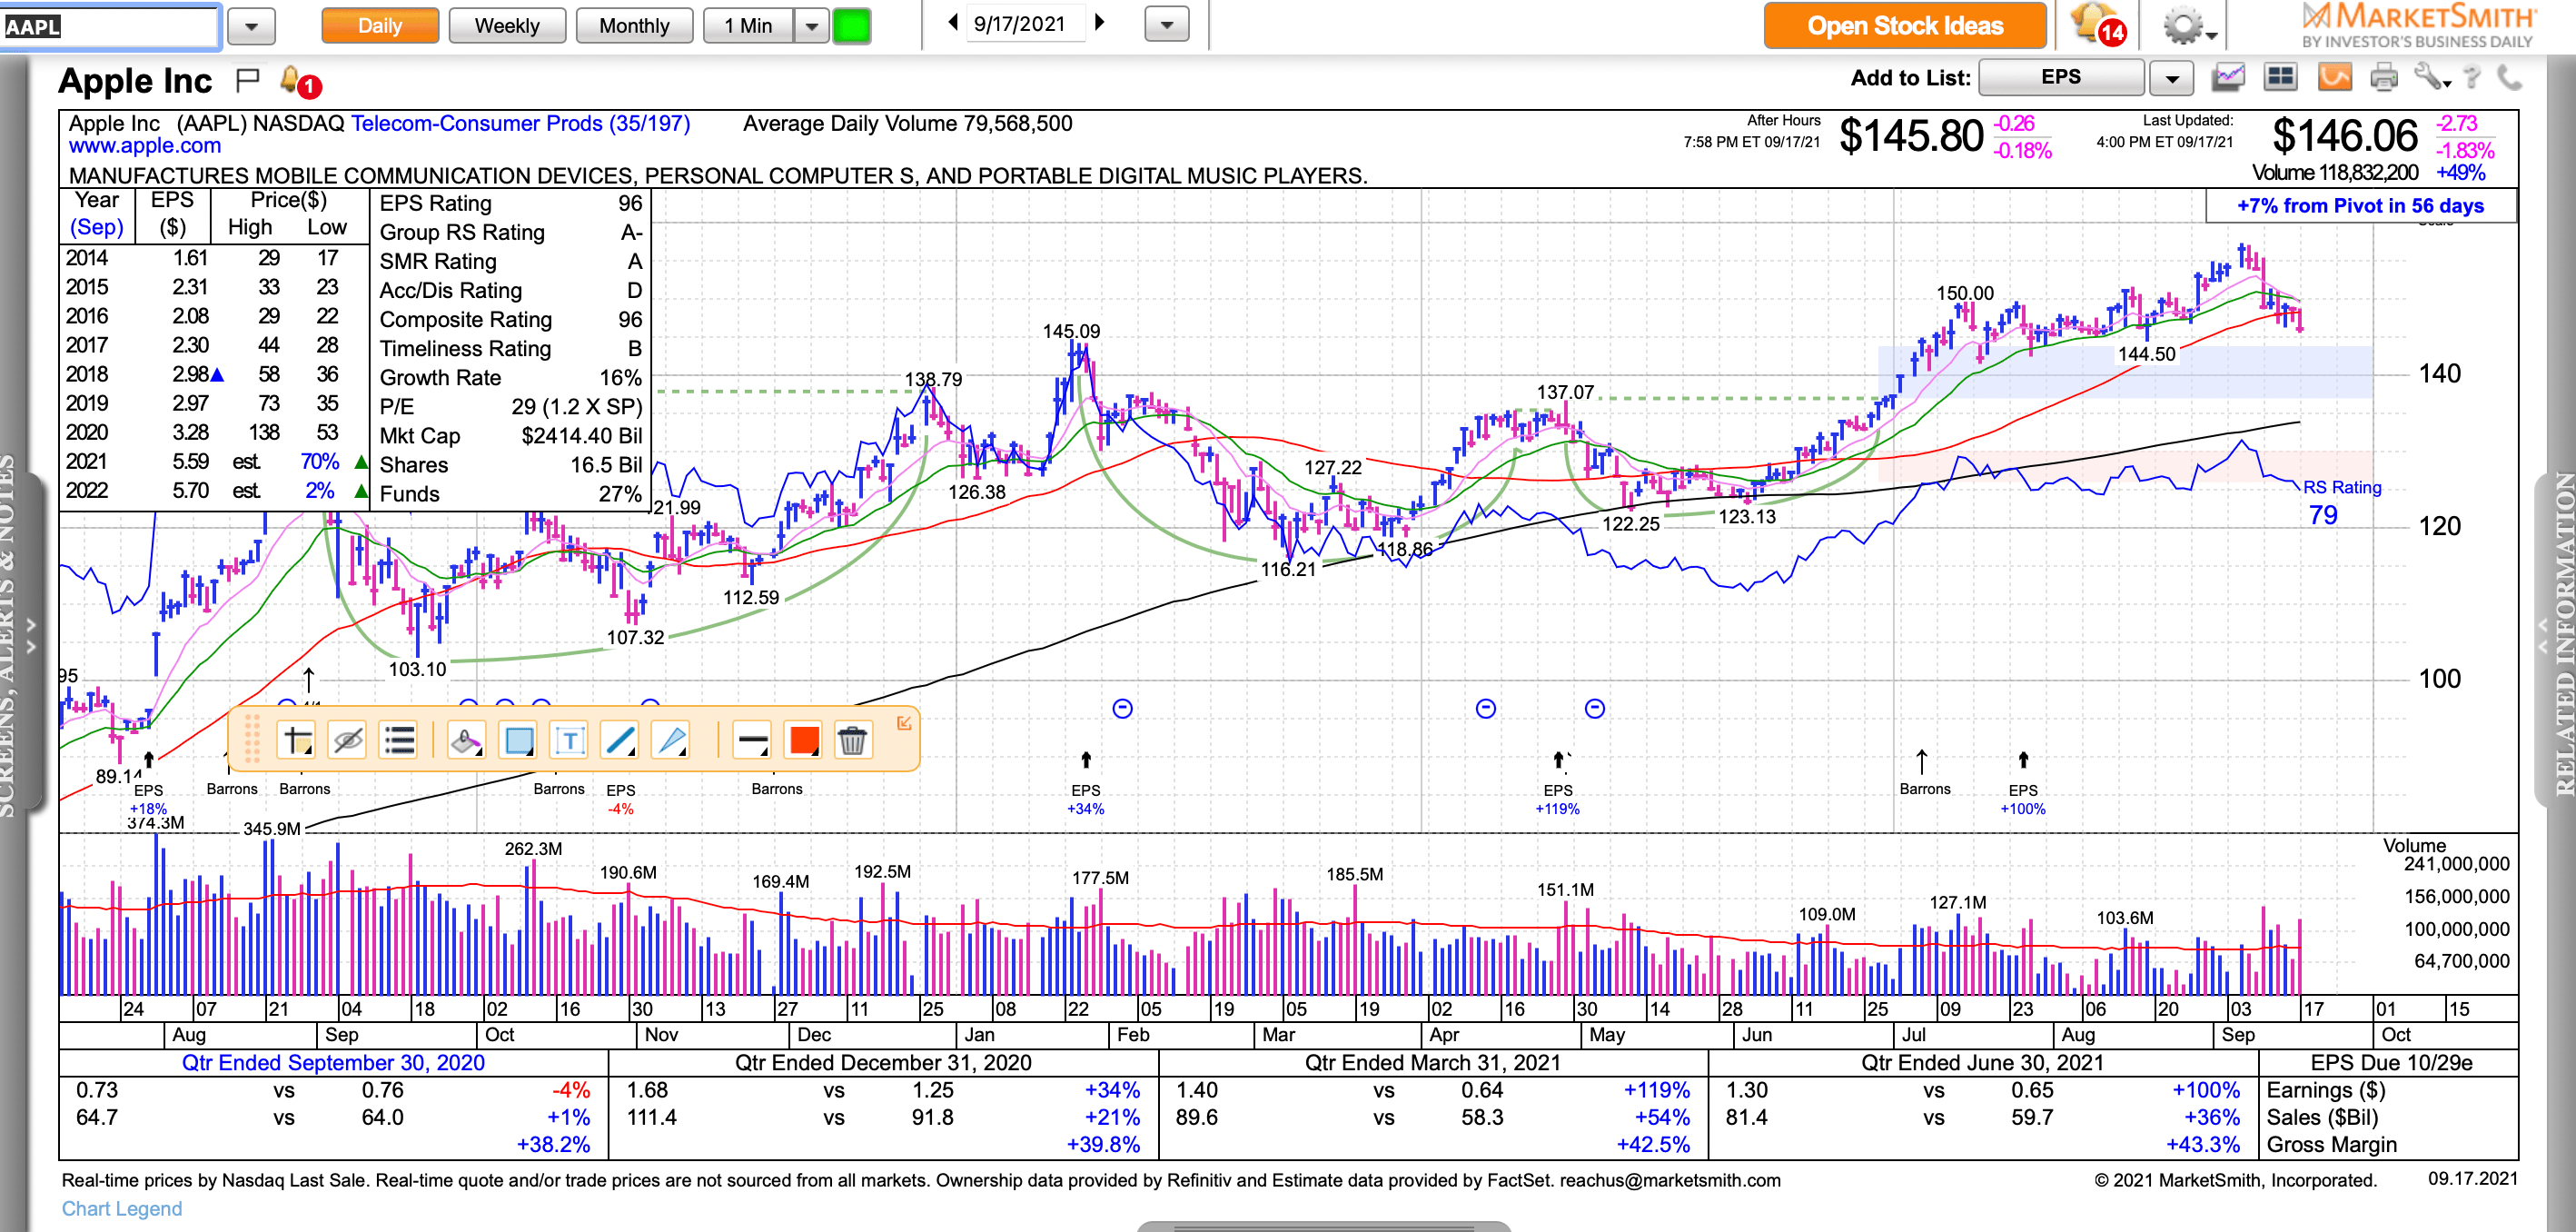Click the RS Rating 79 label
This screenshot has height=1232, width=2576.
pyautogui.click(x=2342, y=501)
